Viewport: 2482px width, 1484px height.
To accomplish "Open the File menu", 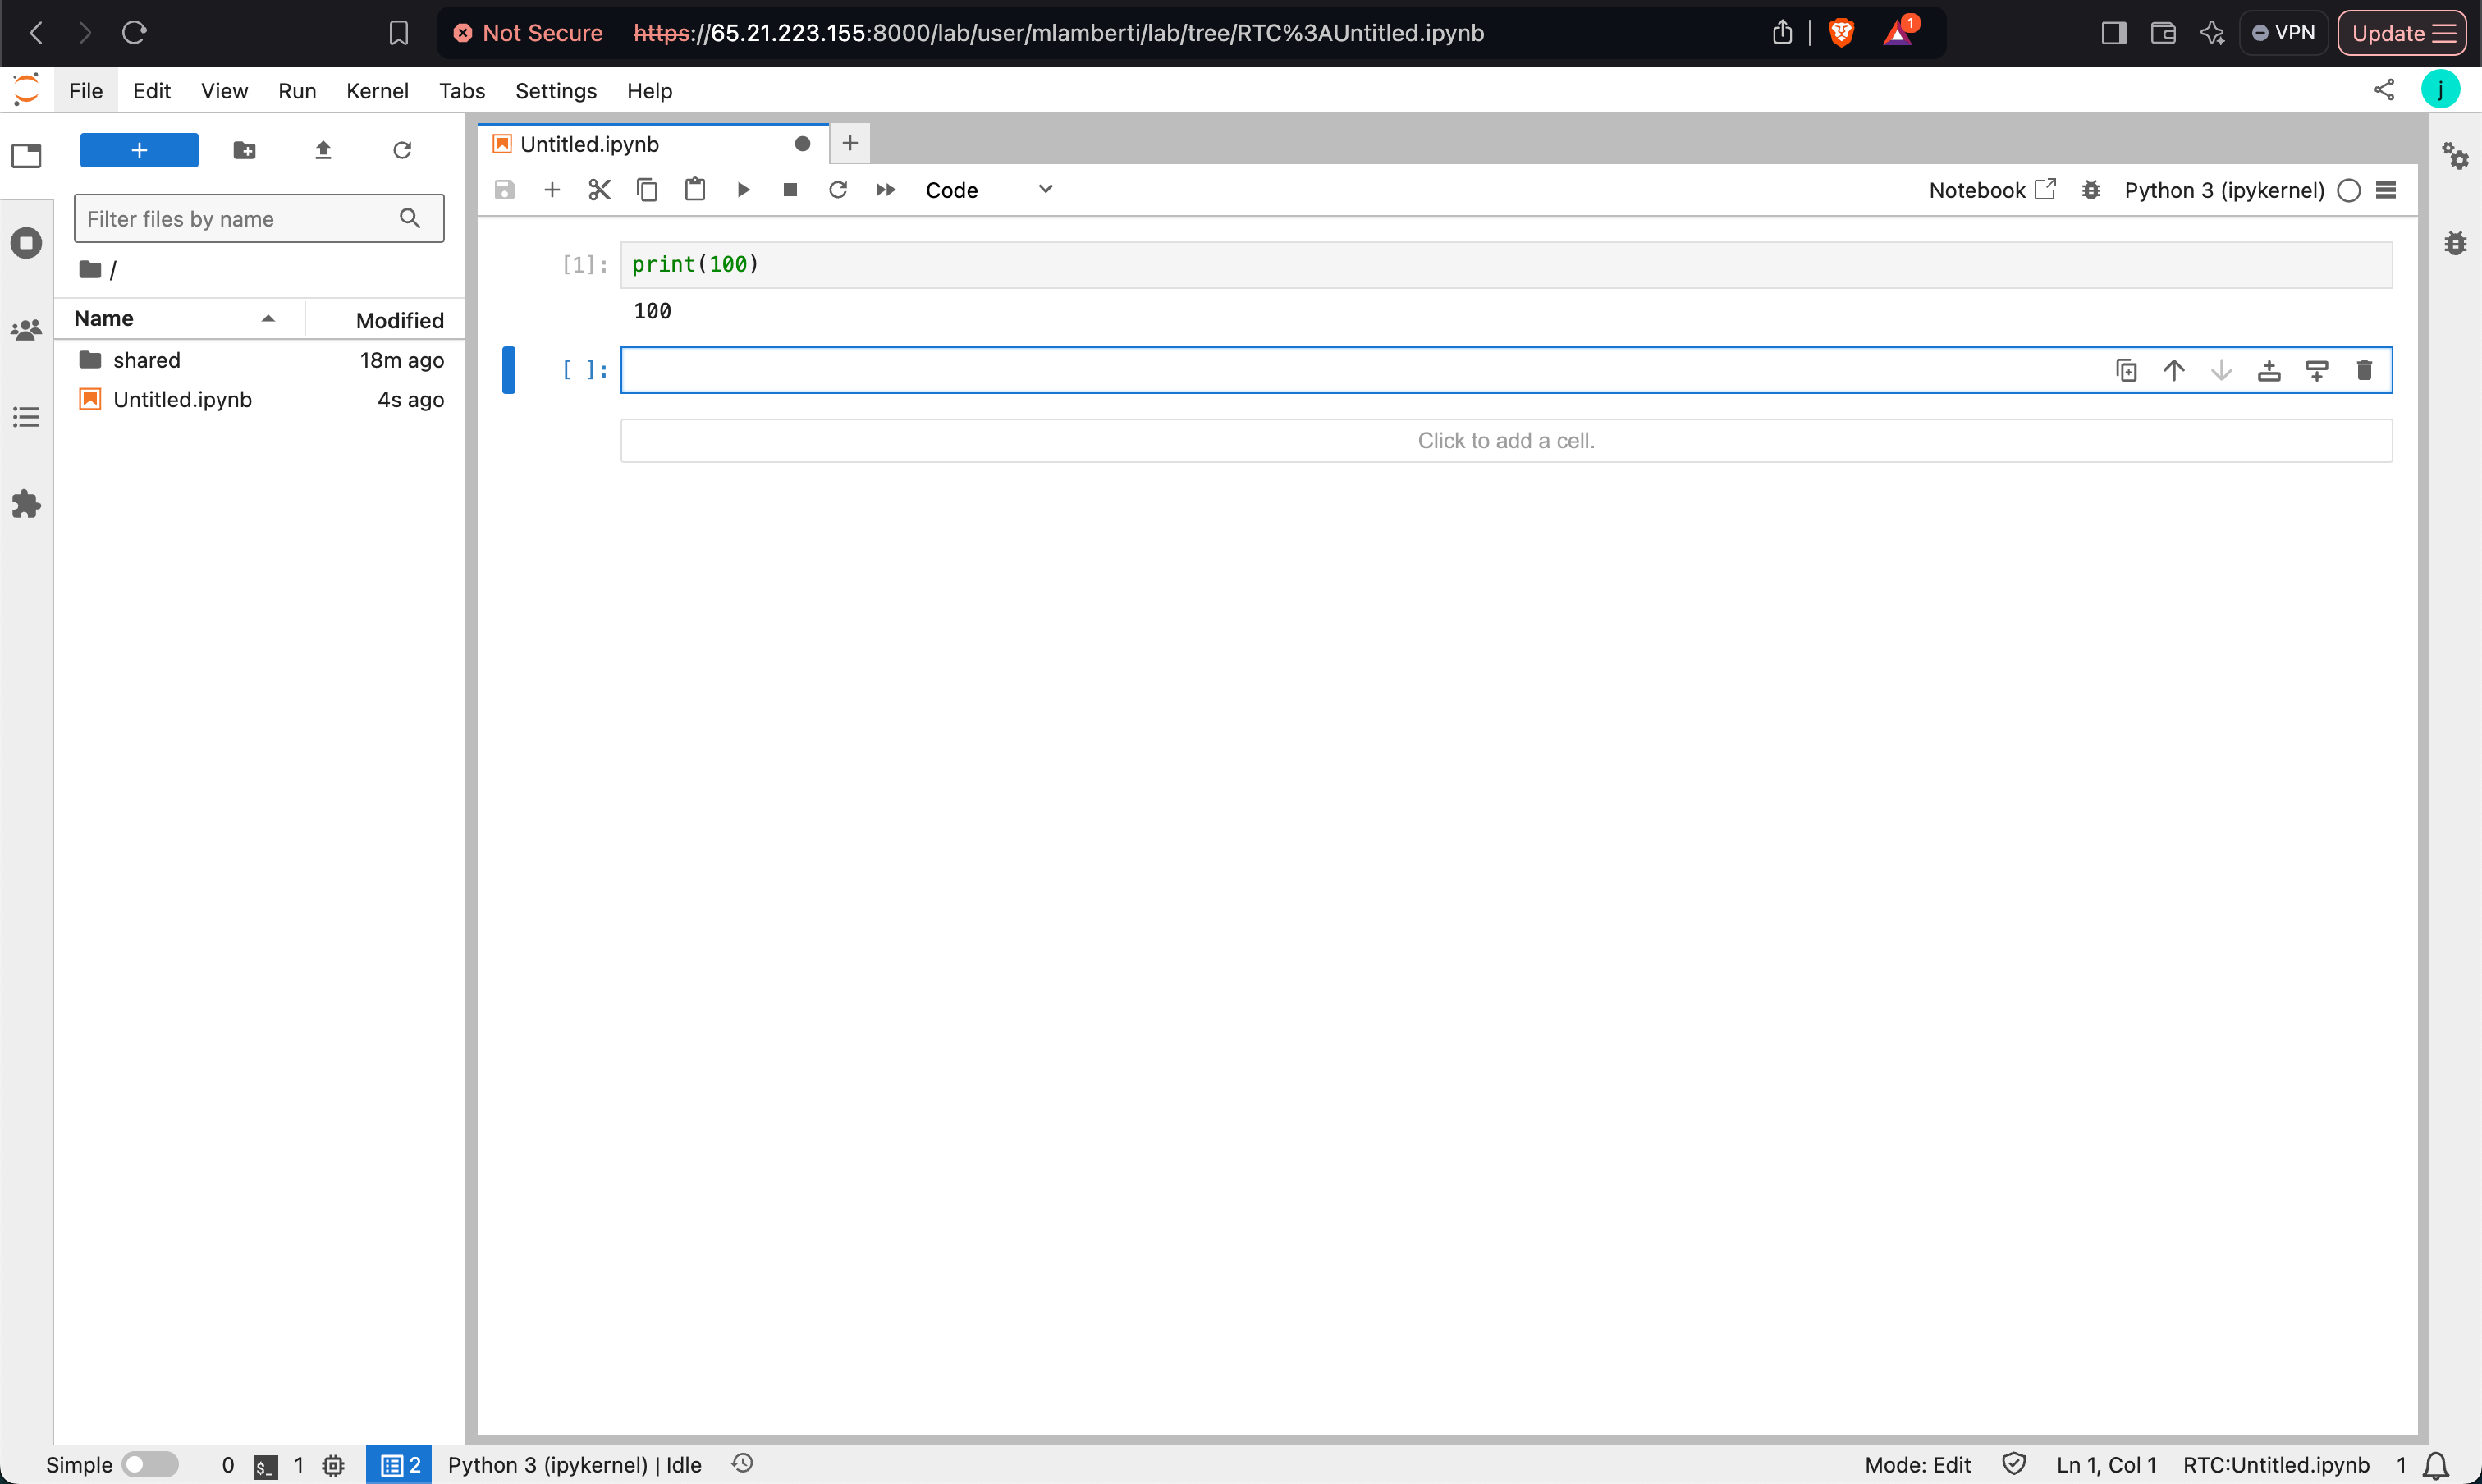I will tap(86, 91).
